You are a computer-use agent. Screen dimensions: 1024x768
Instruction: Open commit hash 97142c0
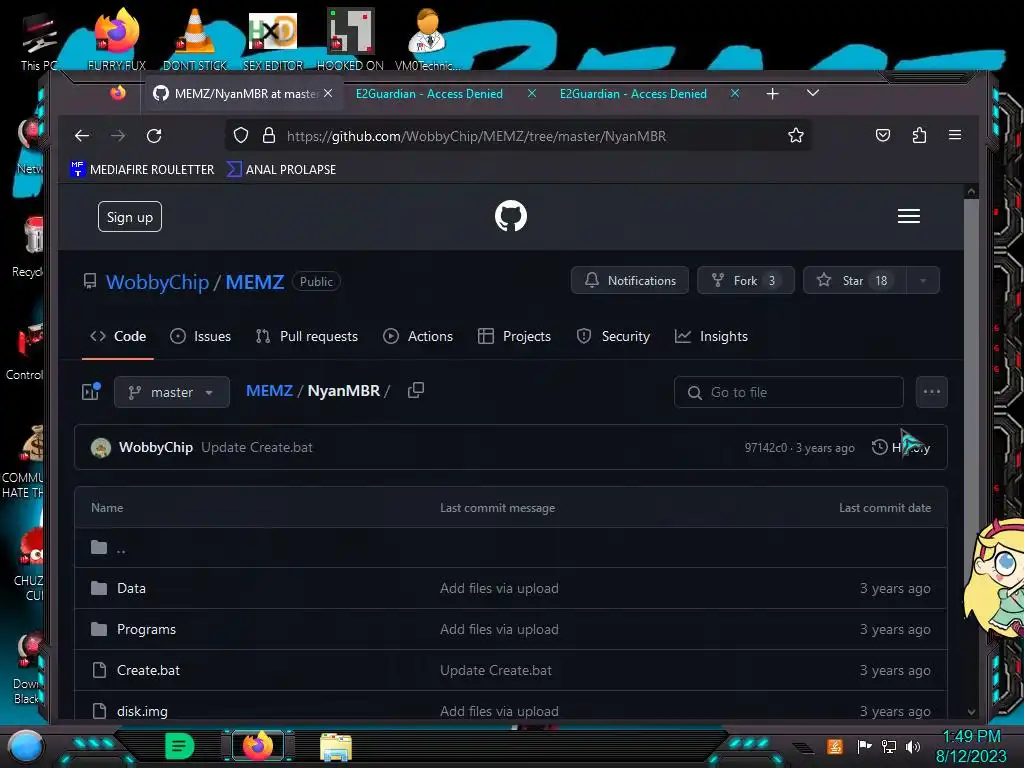coord(765,447)
